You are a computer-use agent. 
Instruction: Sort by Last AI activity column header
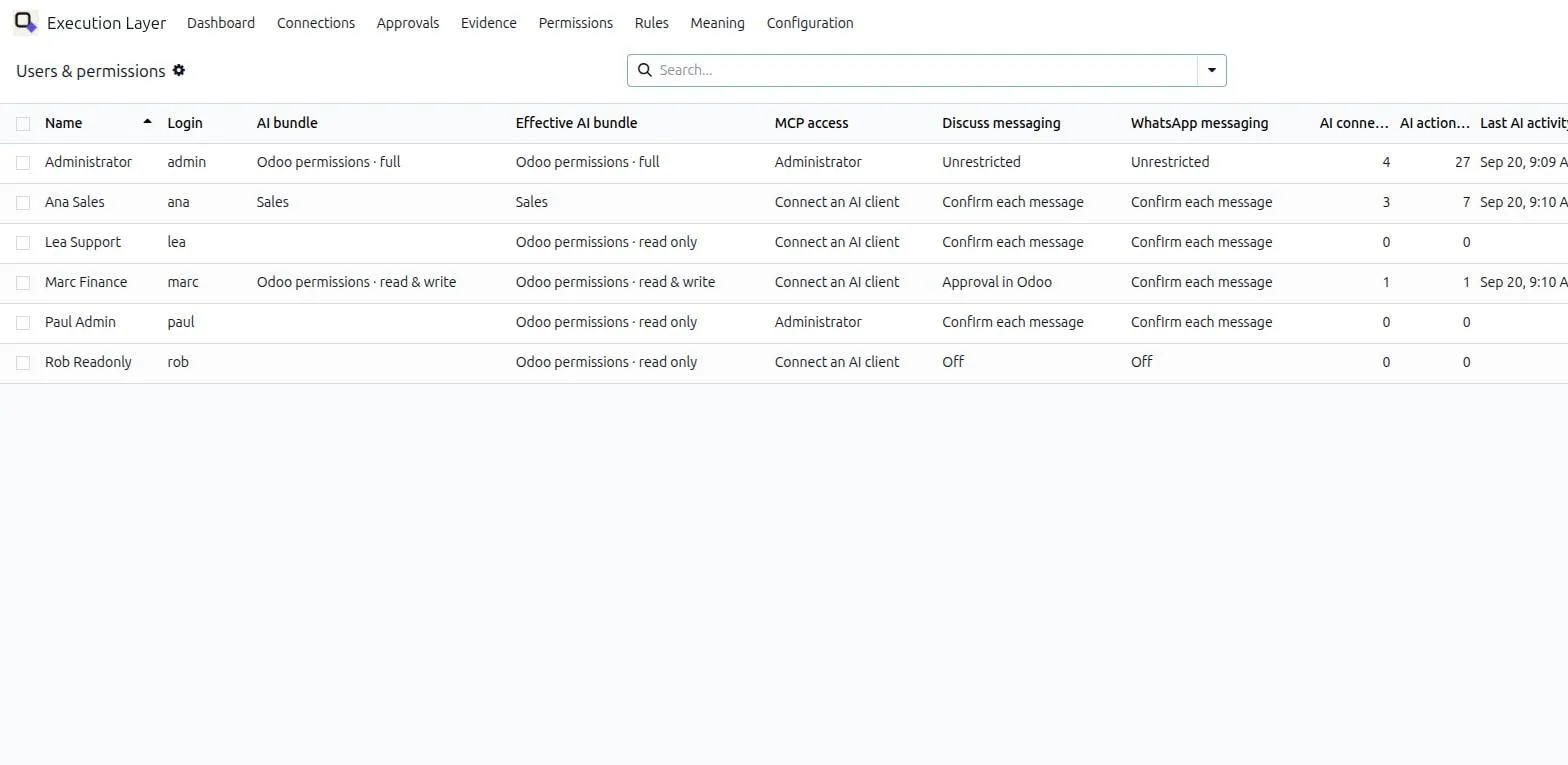tap(1523, 123)
